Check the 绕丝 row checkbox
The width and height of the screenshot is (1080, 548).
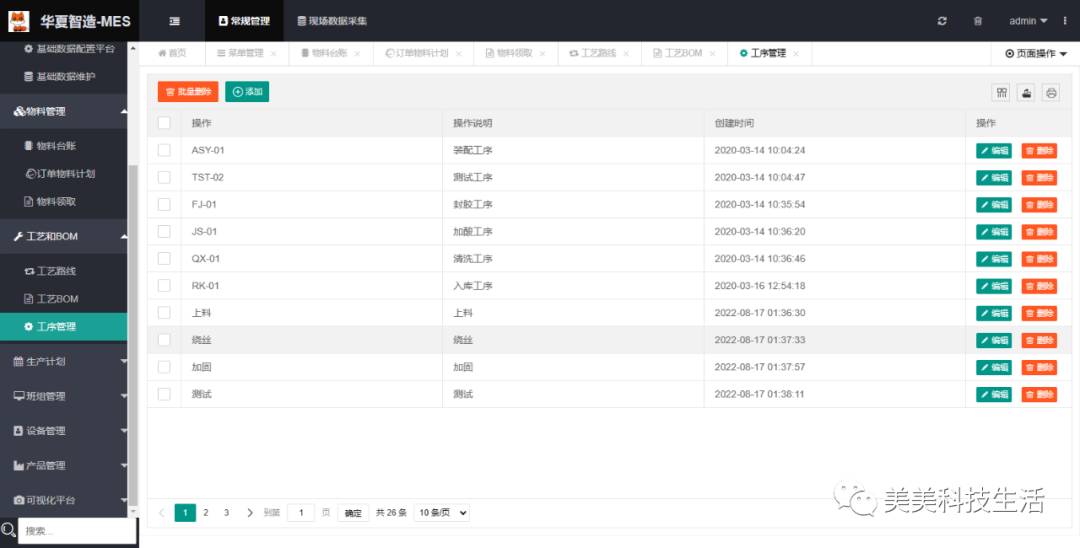click(x=164, y=339)
